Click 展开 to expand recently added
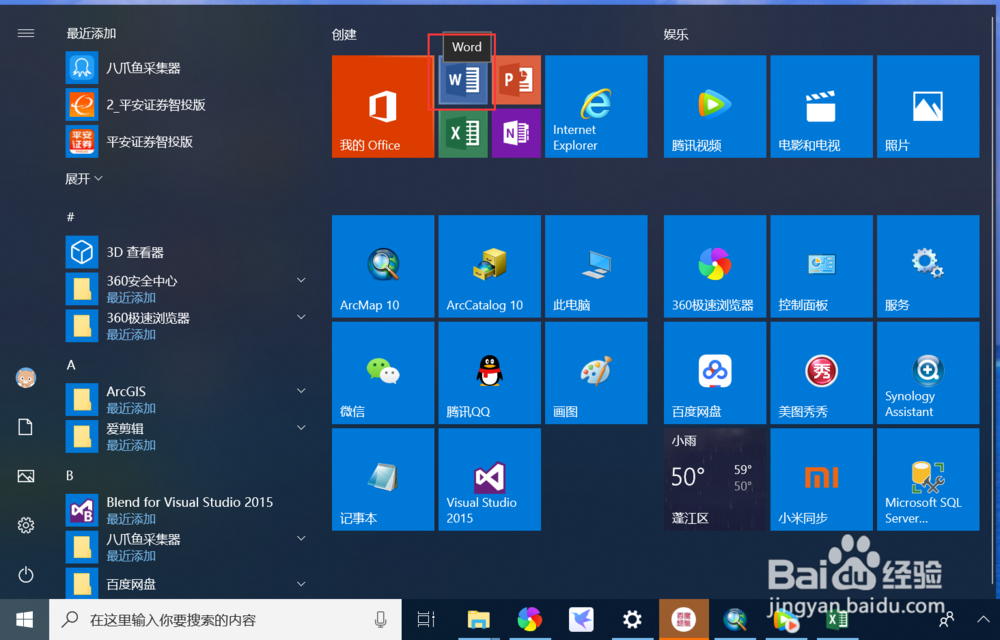 pos(84,179)
